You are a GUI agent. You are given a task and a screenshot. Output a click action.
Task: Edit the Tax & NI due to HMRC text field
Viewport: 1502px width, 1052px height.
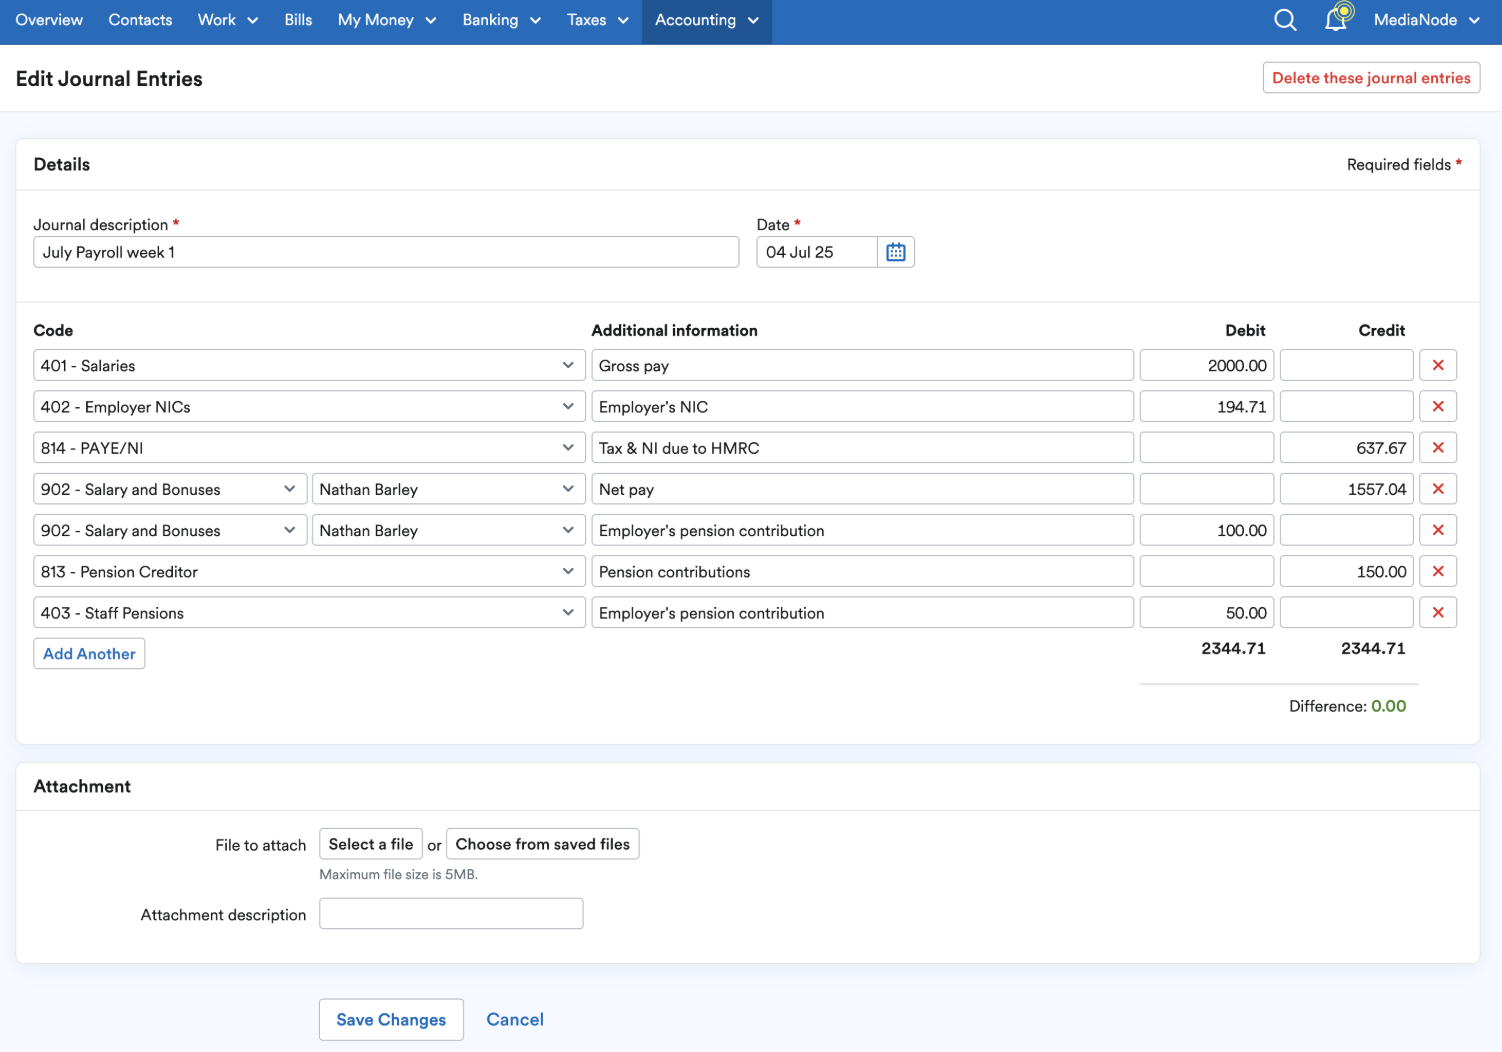click(x=862, y=447)
